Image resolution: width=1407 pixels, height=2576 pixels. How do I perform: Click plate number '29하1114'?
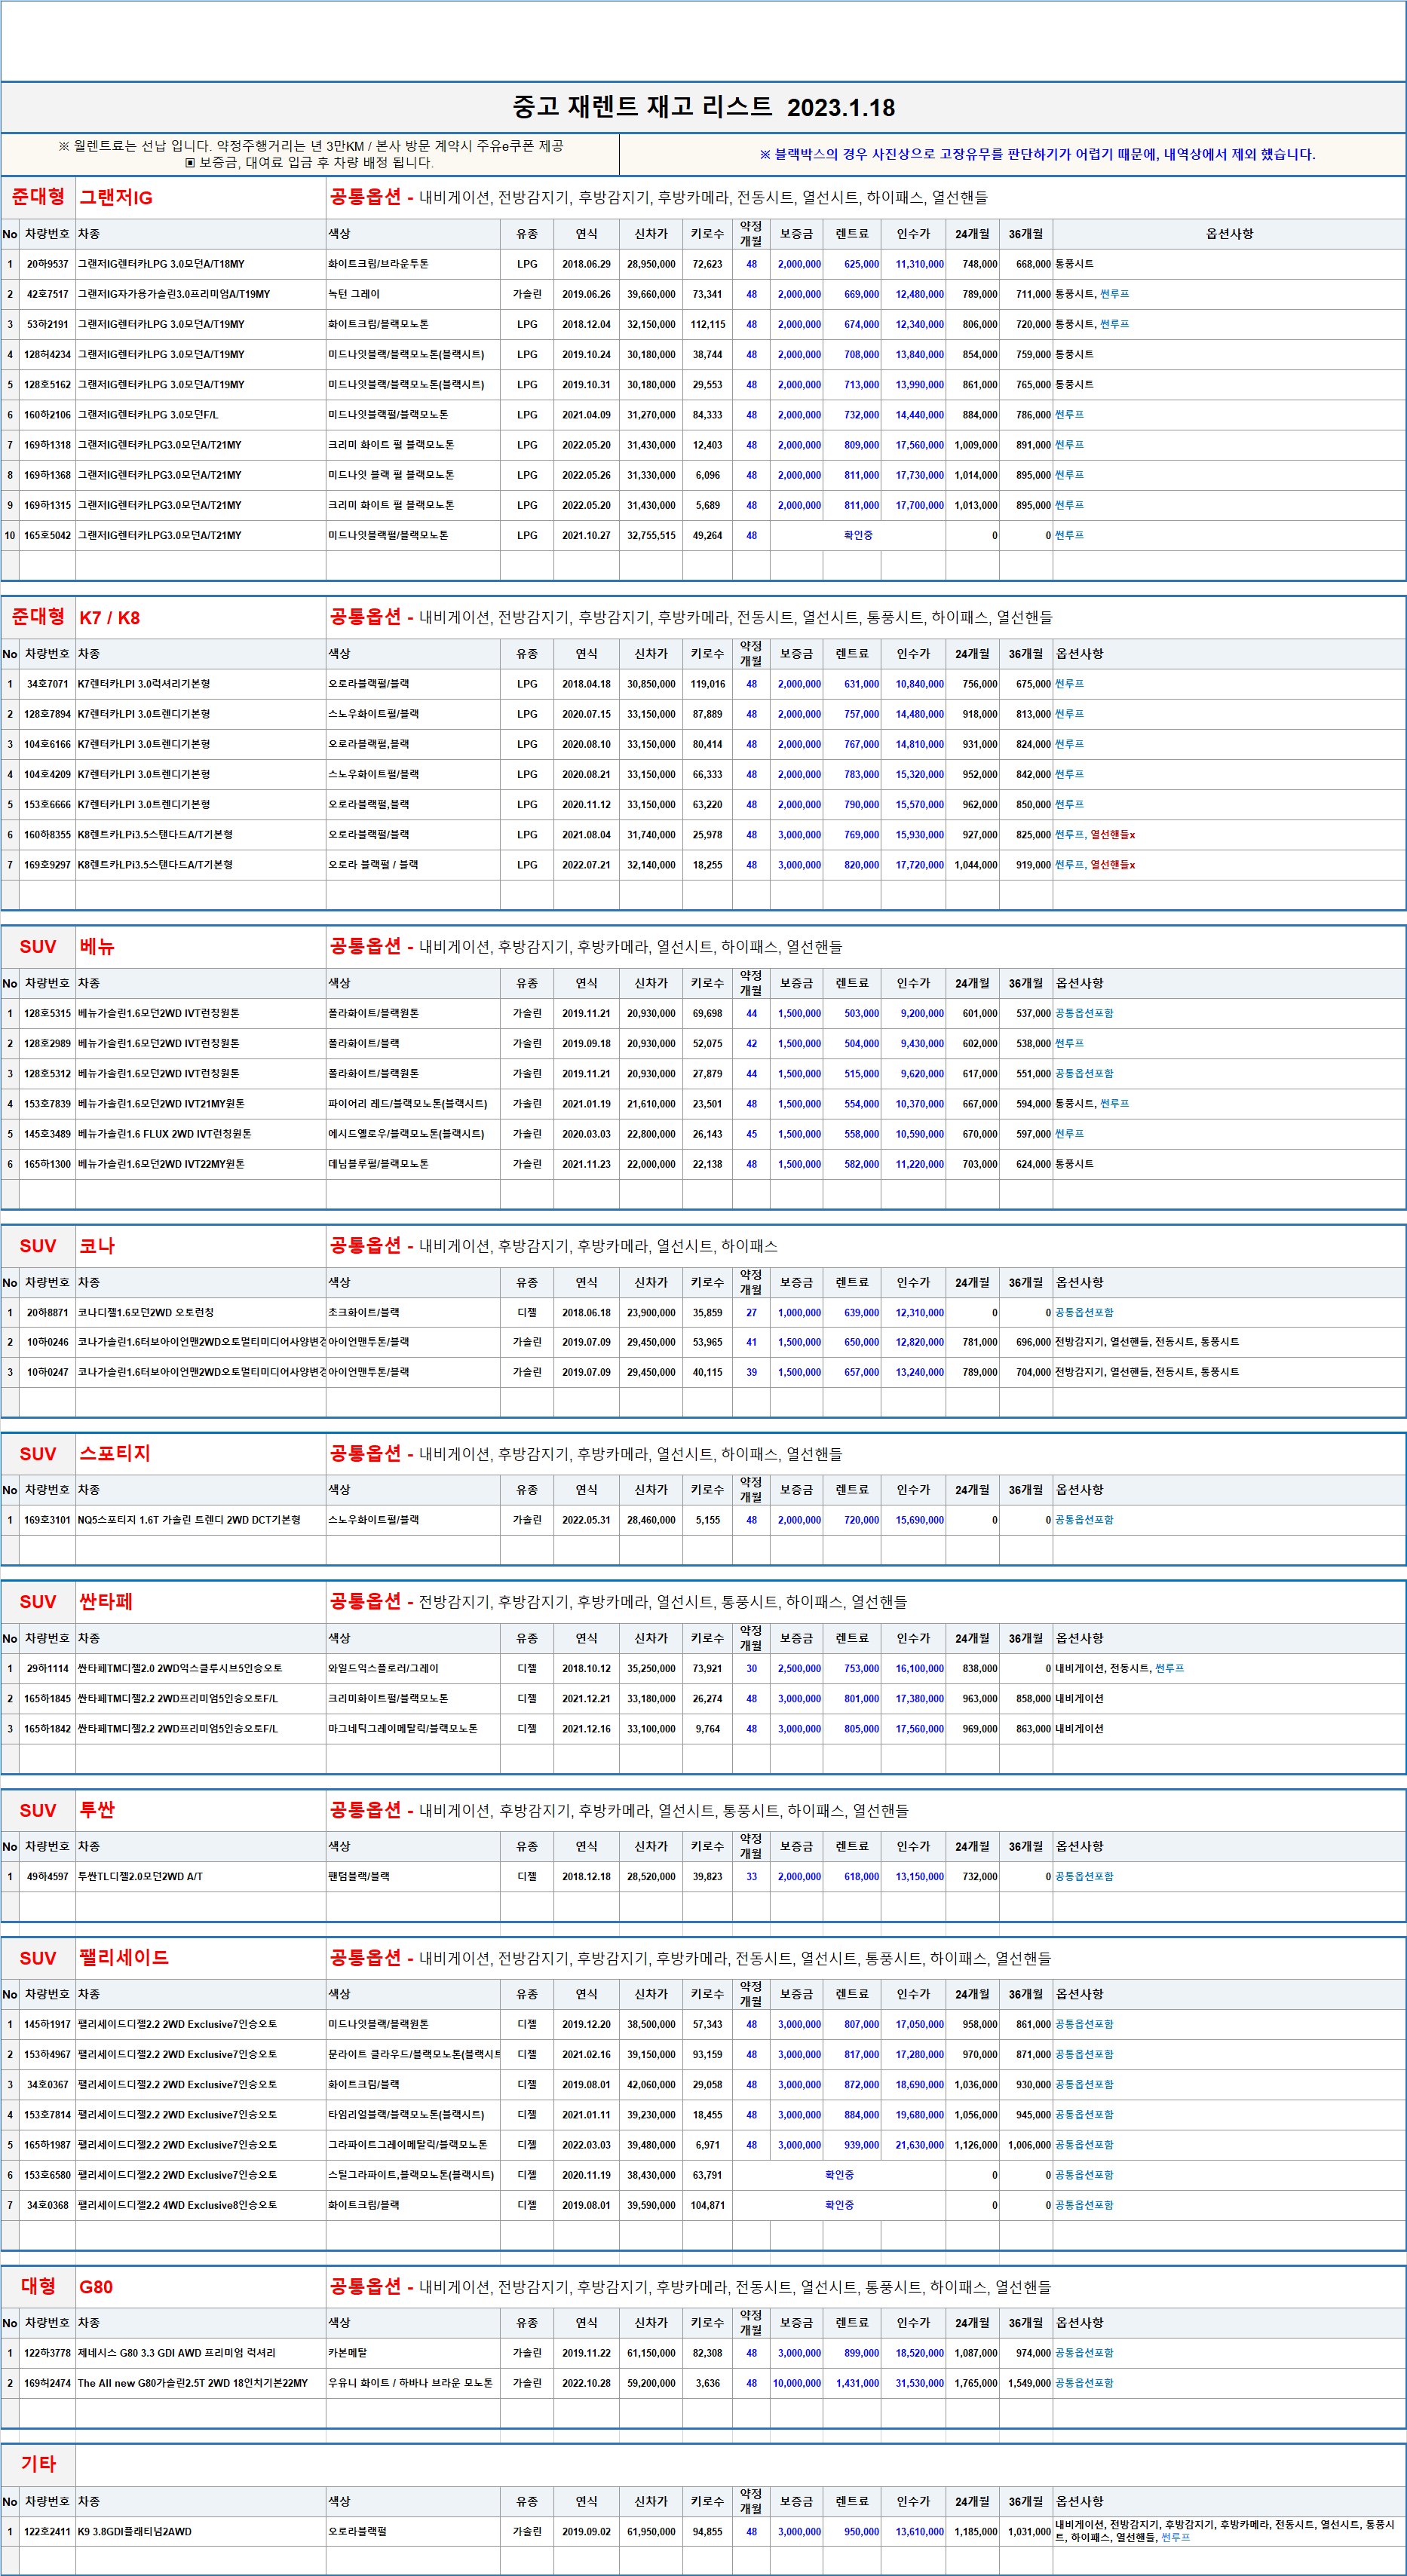[48, 1668]
